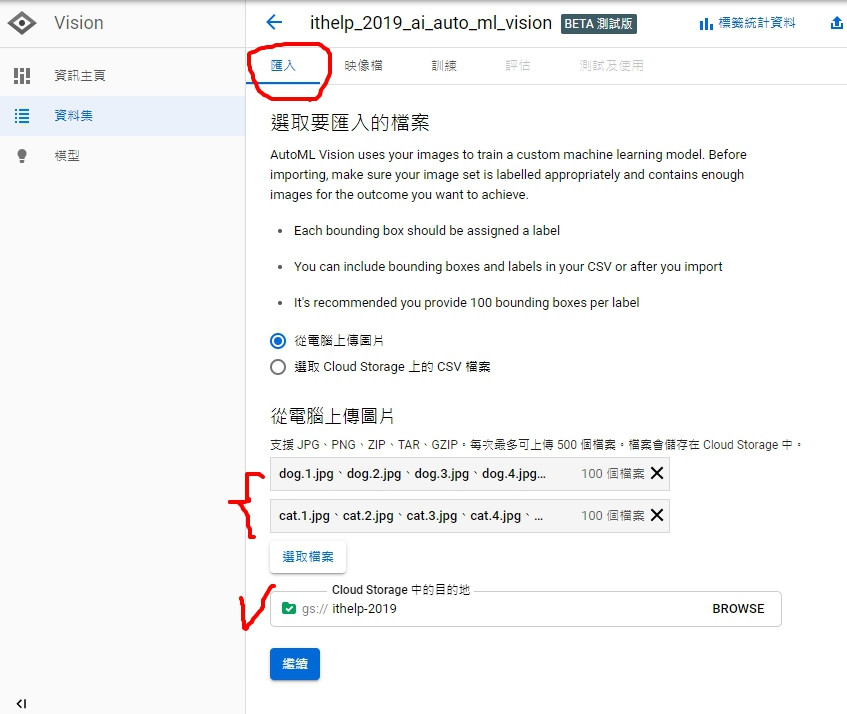The width and height of the screenshot is (847, 714).
Task: Click the 選取要匯入的檔案 heading
Action: pyautogui.click(x=350, y=123)
